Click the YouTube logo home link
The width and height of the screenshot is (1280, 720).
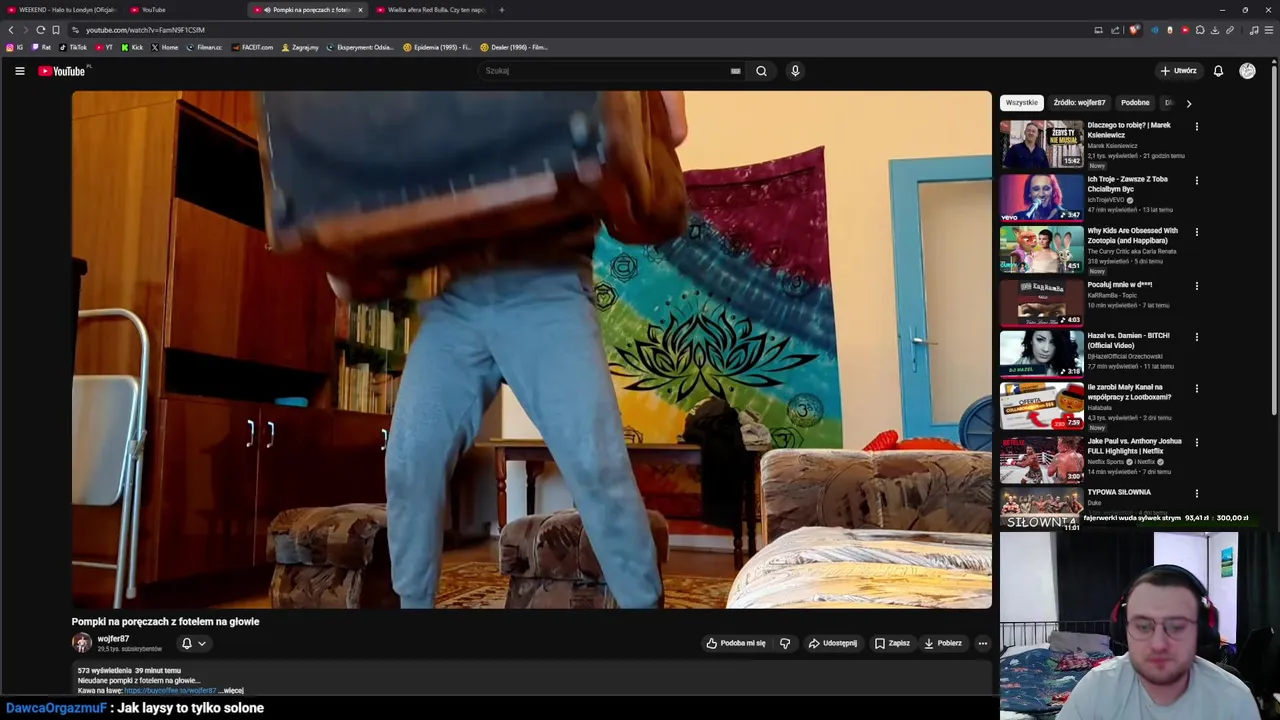coord(62,71)
